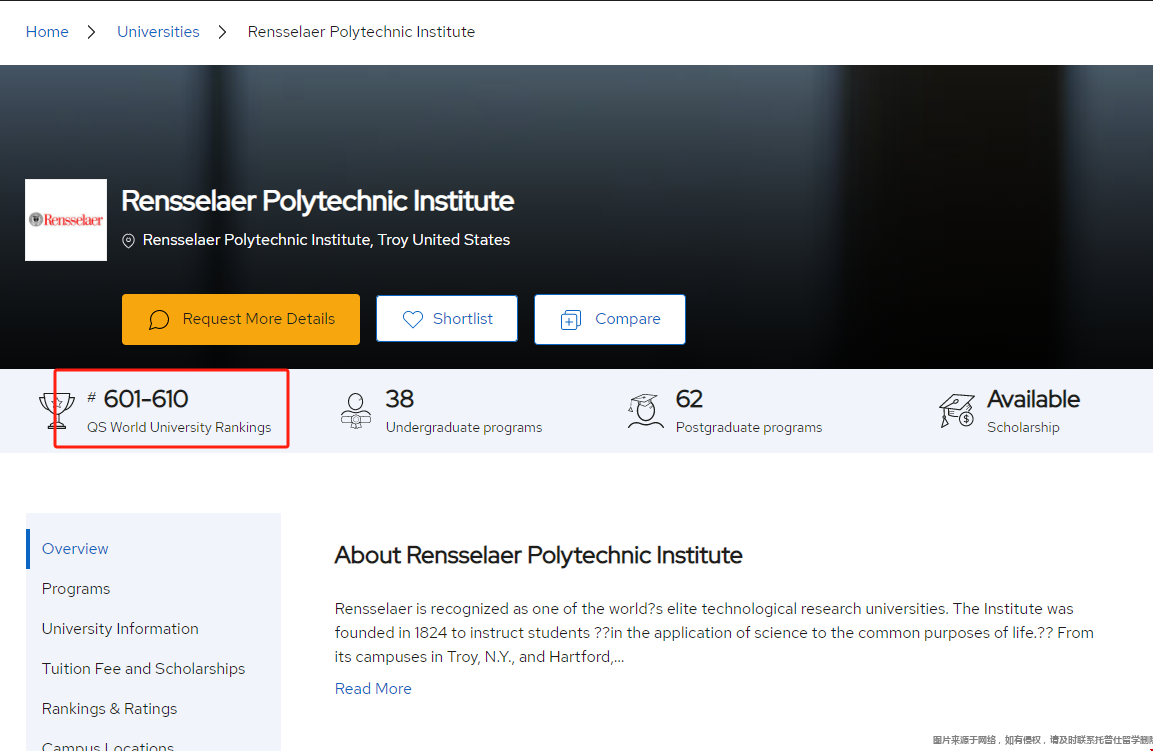Viewport: 1153px width, 751px height.
Task: Click the 38 undergraduate count
Action: point(399,399)
